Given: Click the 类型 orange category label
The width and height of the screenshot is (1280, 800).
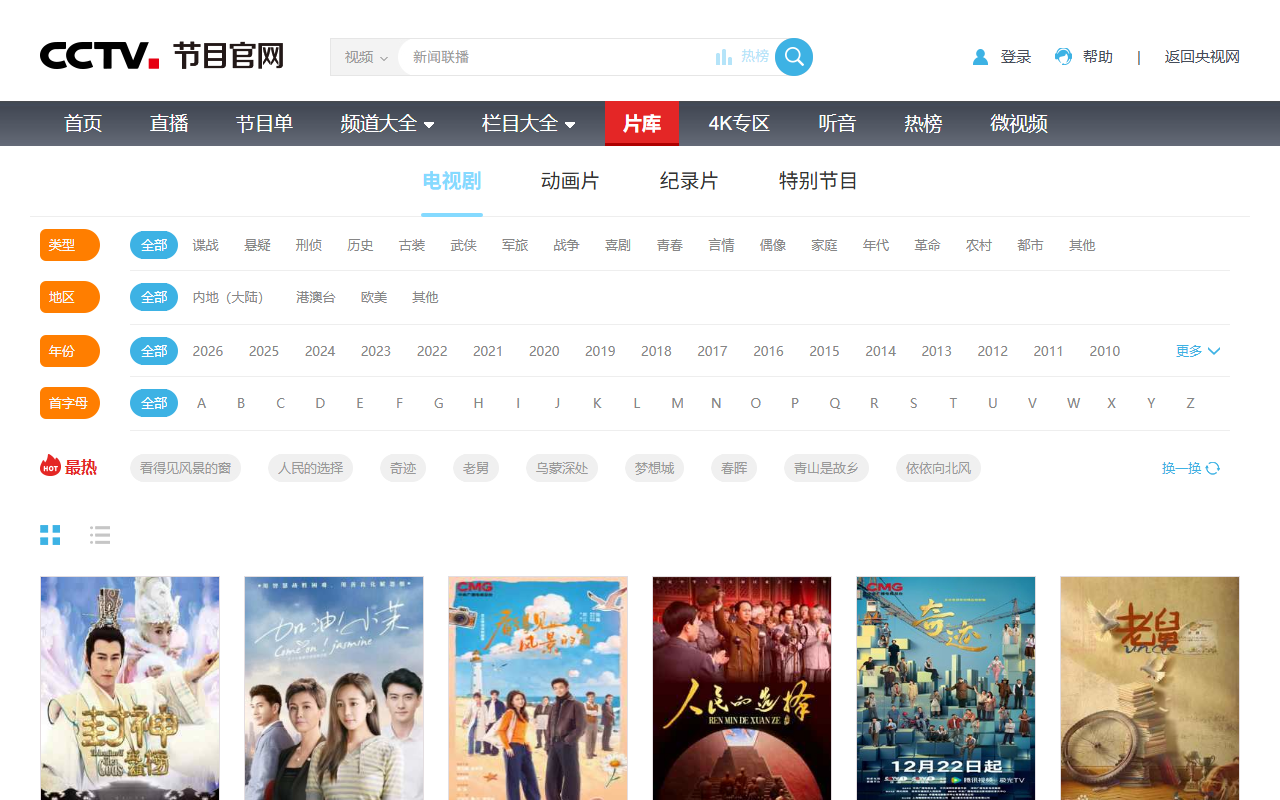Looking at the screenshot, I should 70,245.
